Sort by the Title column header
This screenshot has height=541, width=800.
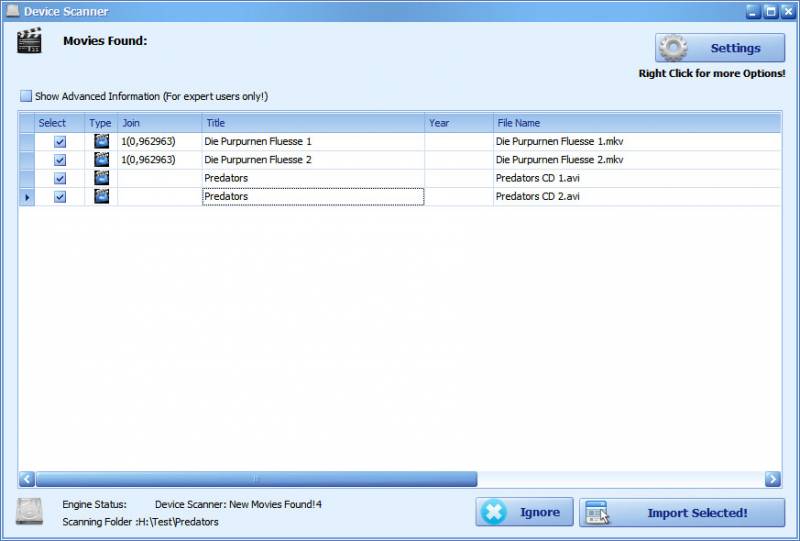click(313, 123)
